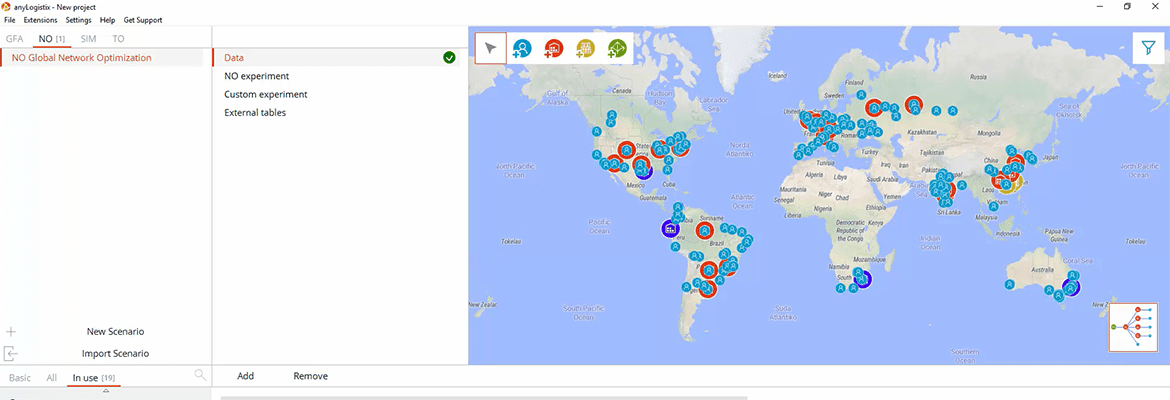Select External tables item
This screenshot has width=1170, height=400.
[x=255, y=113]
